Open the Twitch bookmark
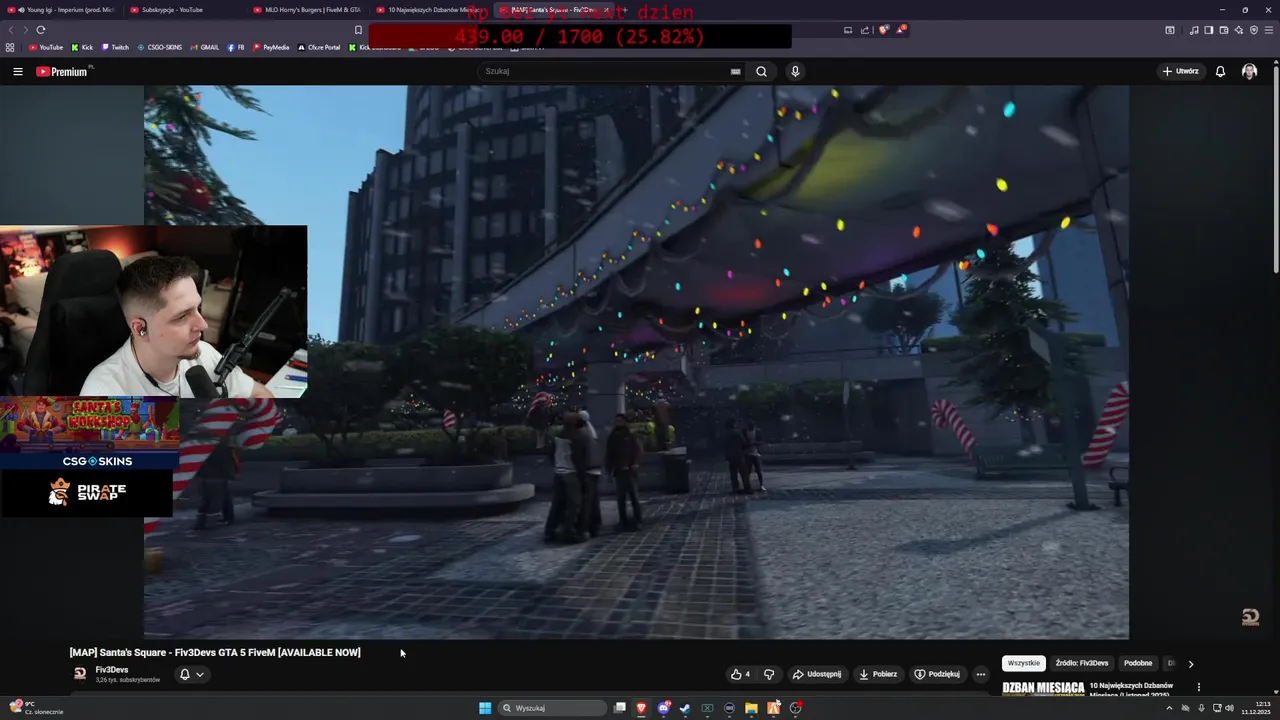Image resolution: width=1280 pixels, height=720 pixels. [x=115, y=47]
